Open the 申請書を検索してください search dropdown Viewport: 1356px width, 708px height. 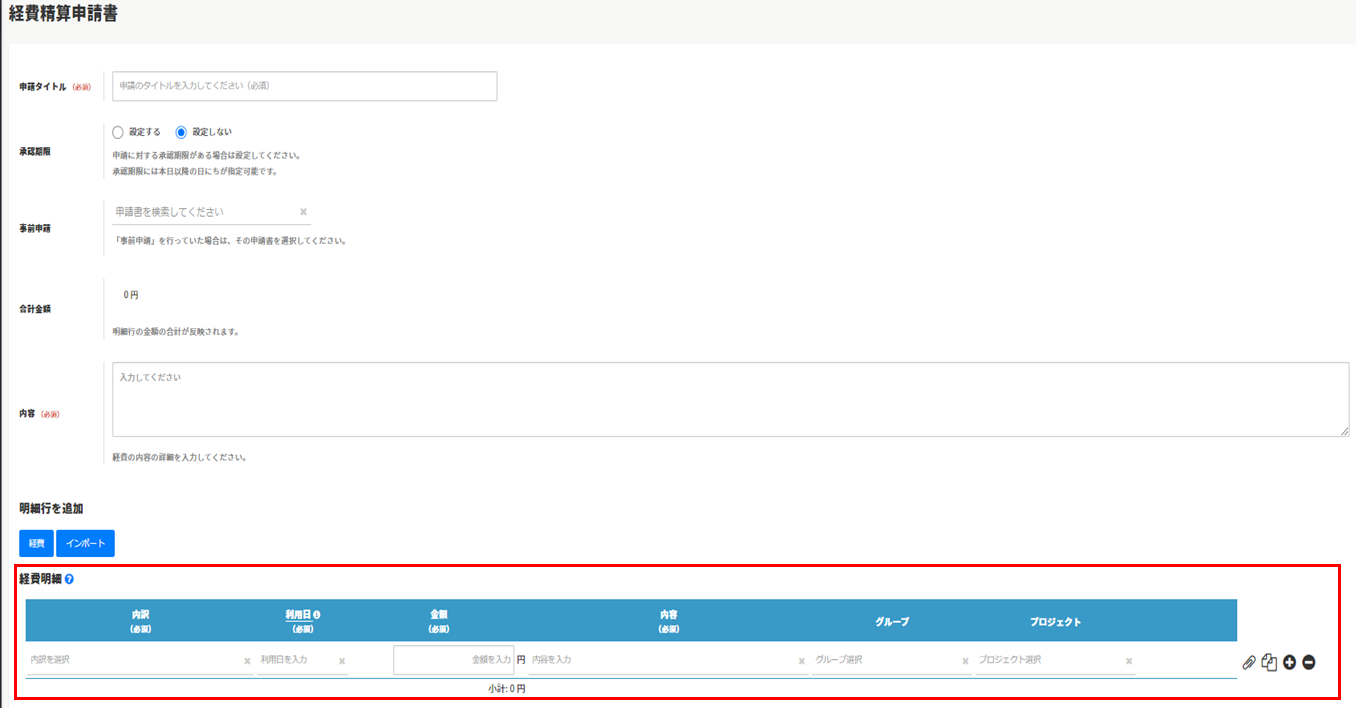[203, 212]
